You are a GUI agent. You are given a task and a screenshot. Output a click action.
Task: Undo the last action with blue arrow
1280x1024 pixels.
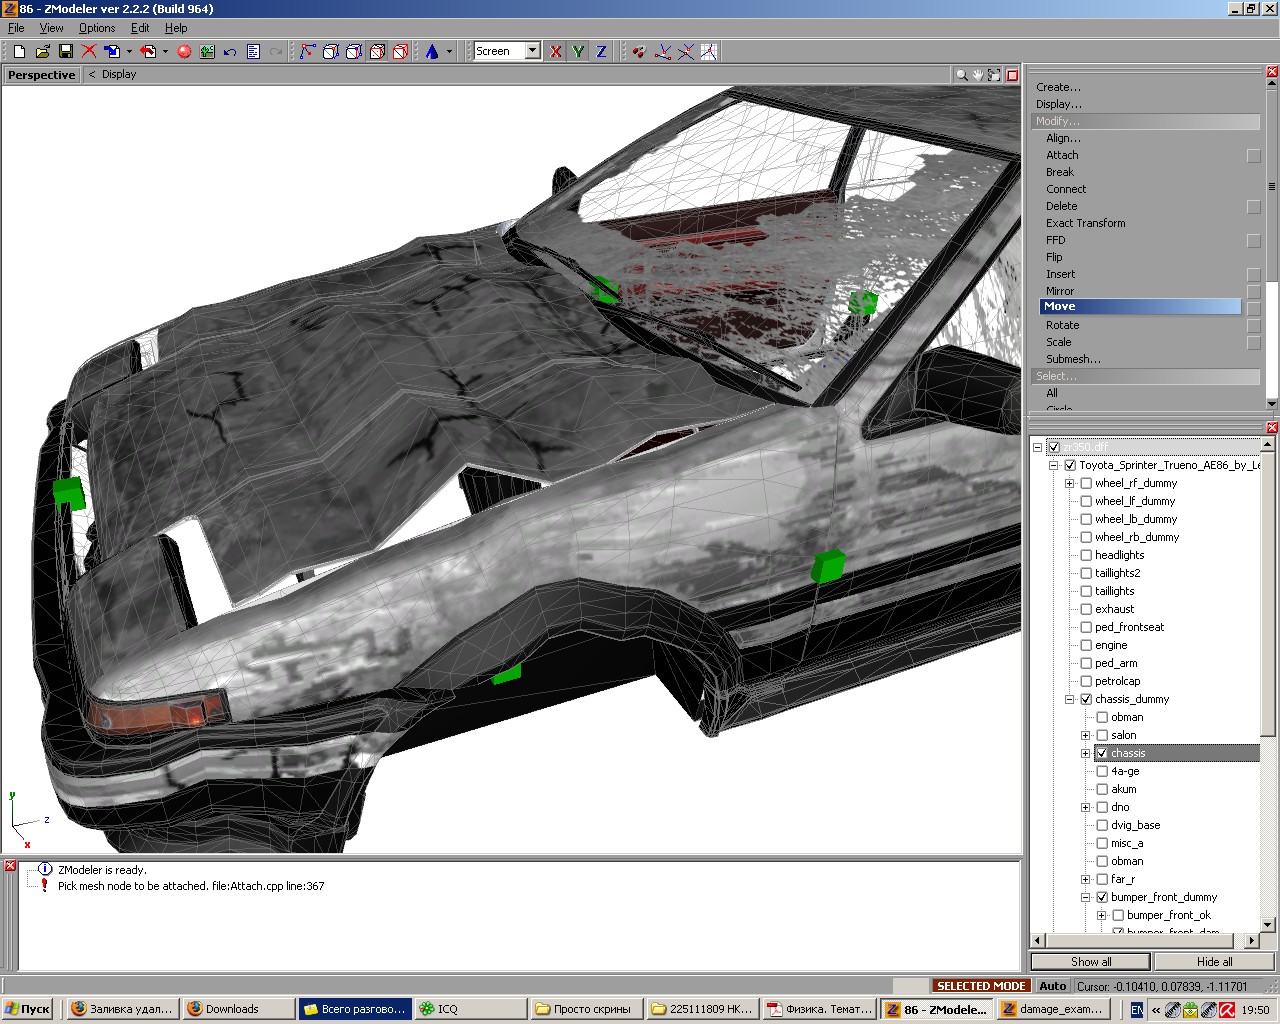230,51
